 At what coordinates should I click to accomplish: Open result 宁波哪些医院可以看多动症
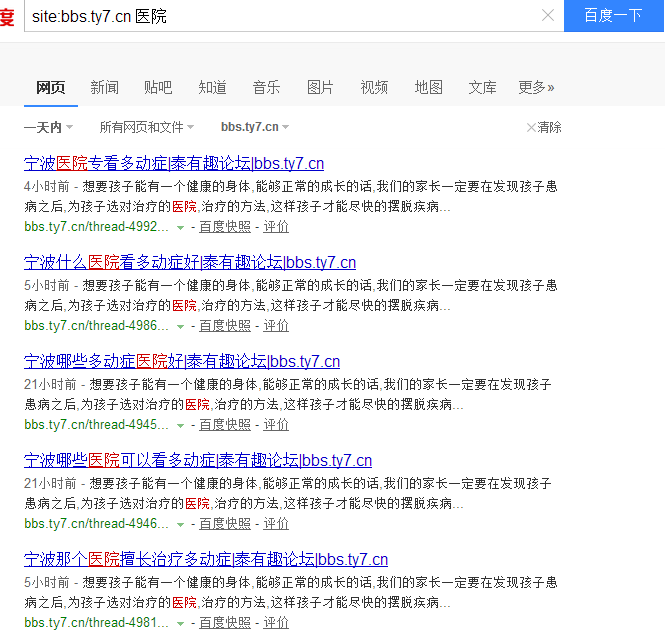point(198,460)
